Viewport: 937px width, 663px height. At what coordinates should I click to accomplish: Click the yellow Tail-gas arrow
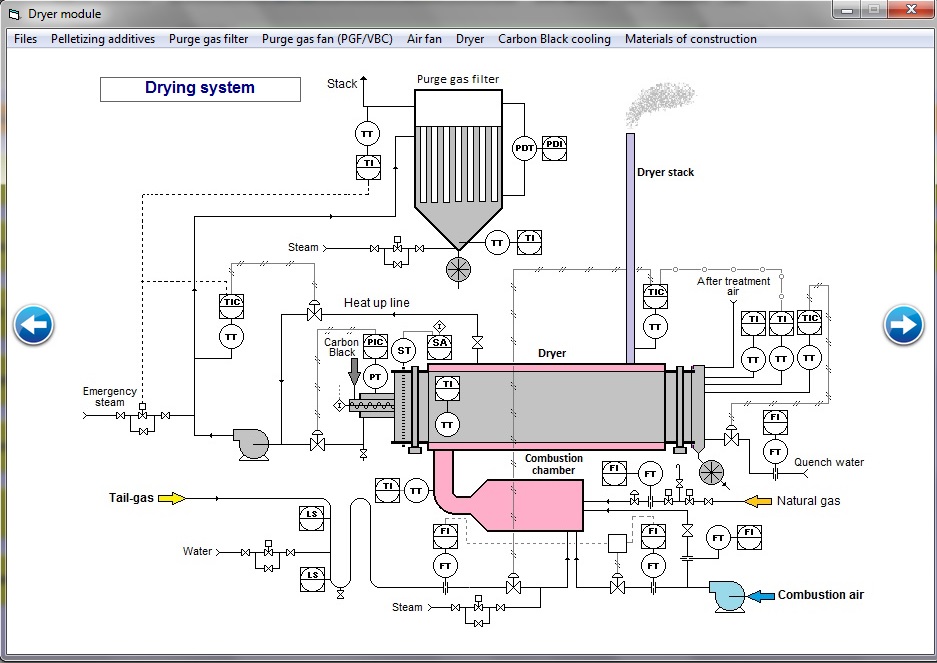click(172, 498)
